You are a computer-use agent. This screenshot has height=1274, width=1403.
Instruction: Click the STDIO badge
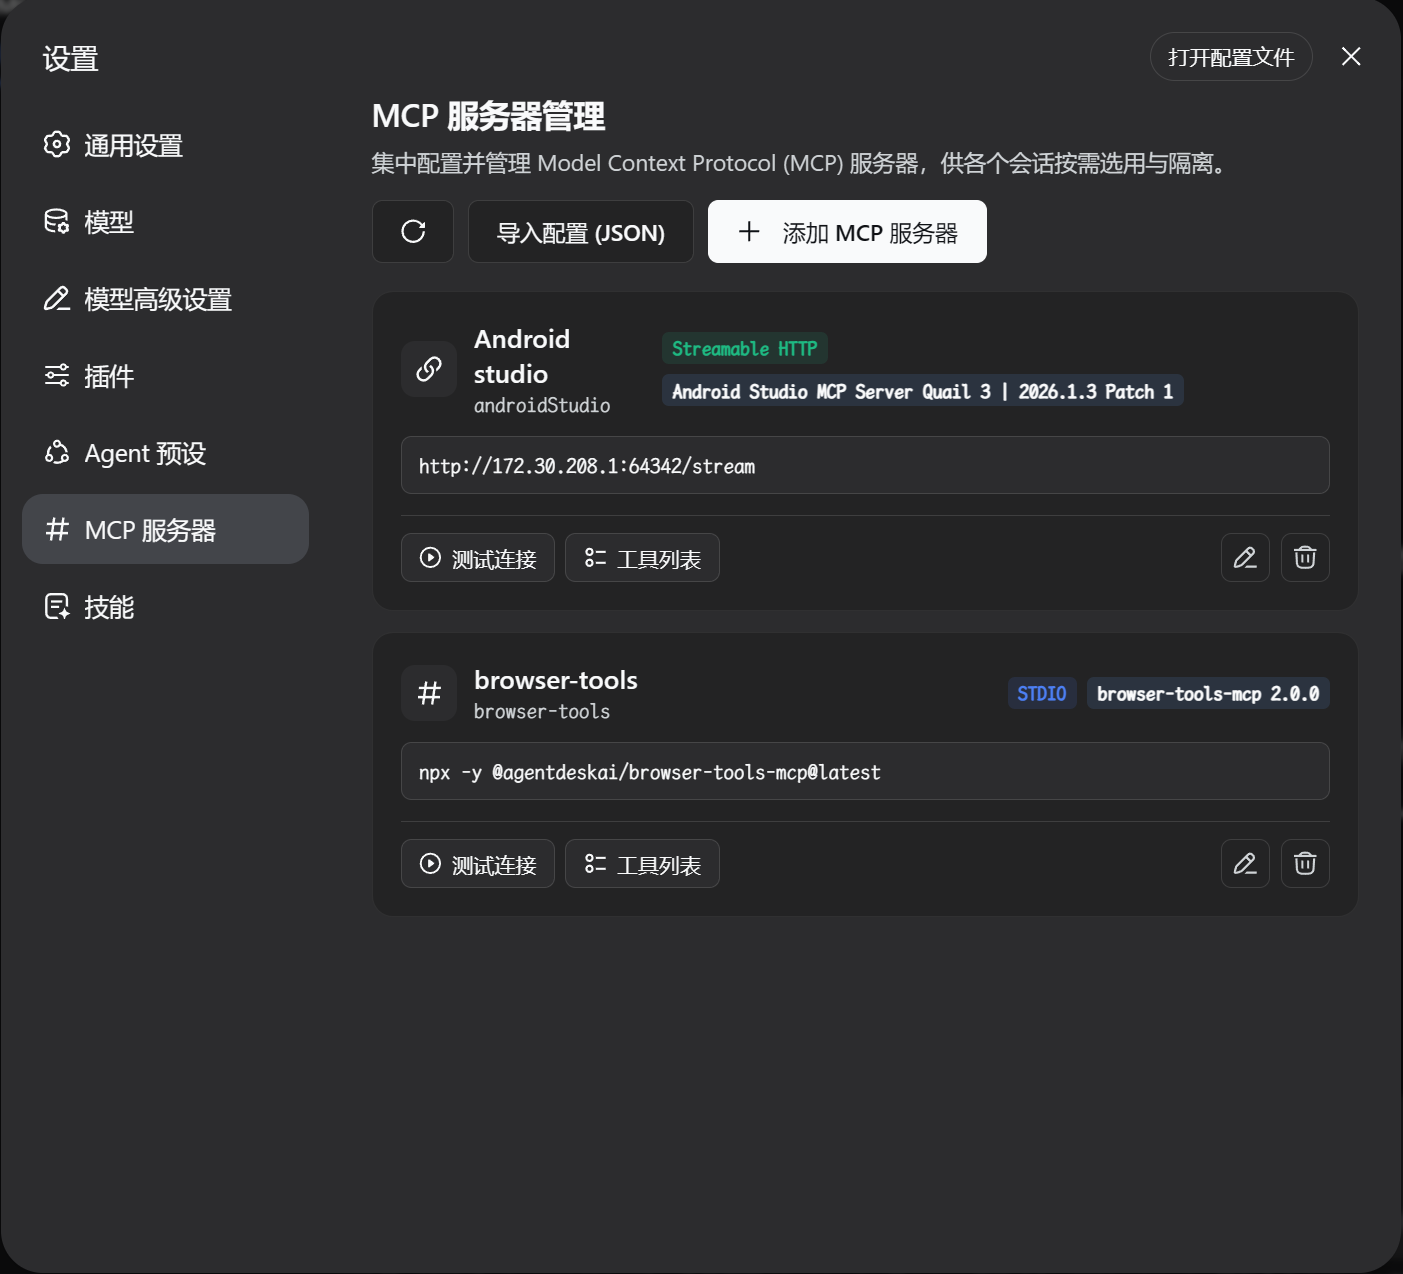[1042, 693]
